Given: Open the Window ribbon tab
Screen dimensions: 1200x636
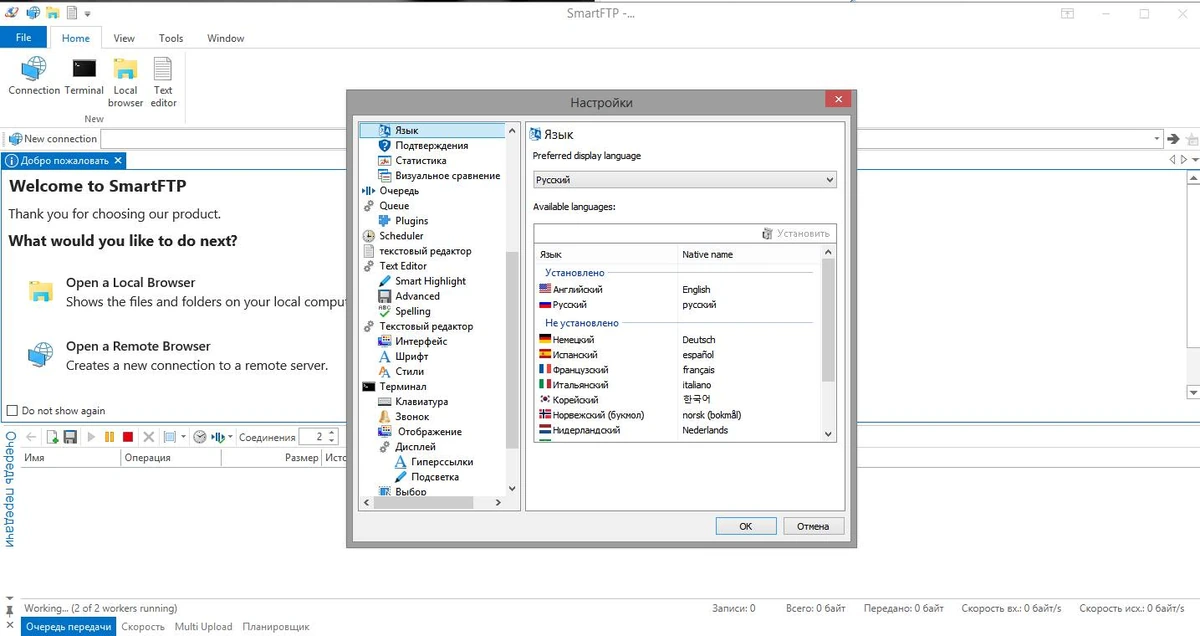Looking at the screenshot, I should click(226, 38).
